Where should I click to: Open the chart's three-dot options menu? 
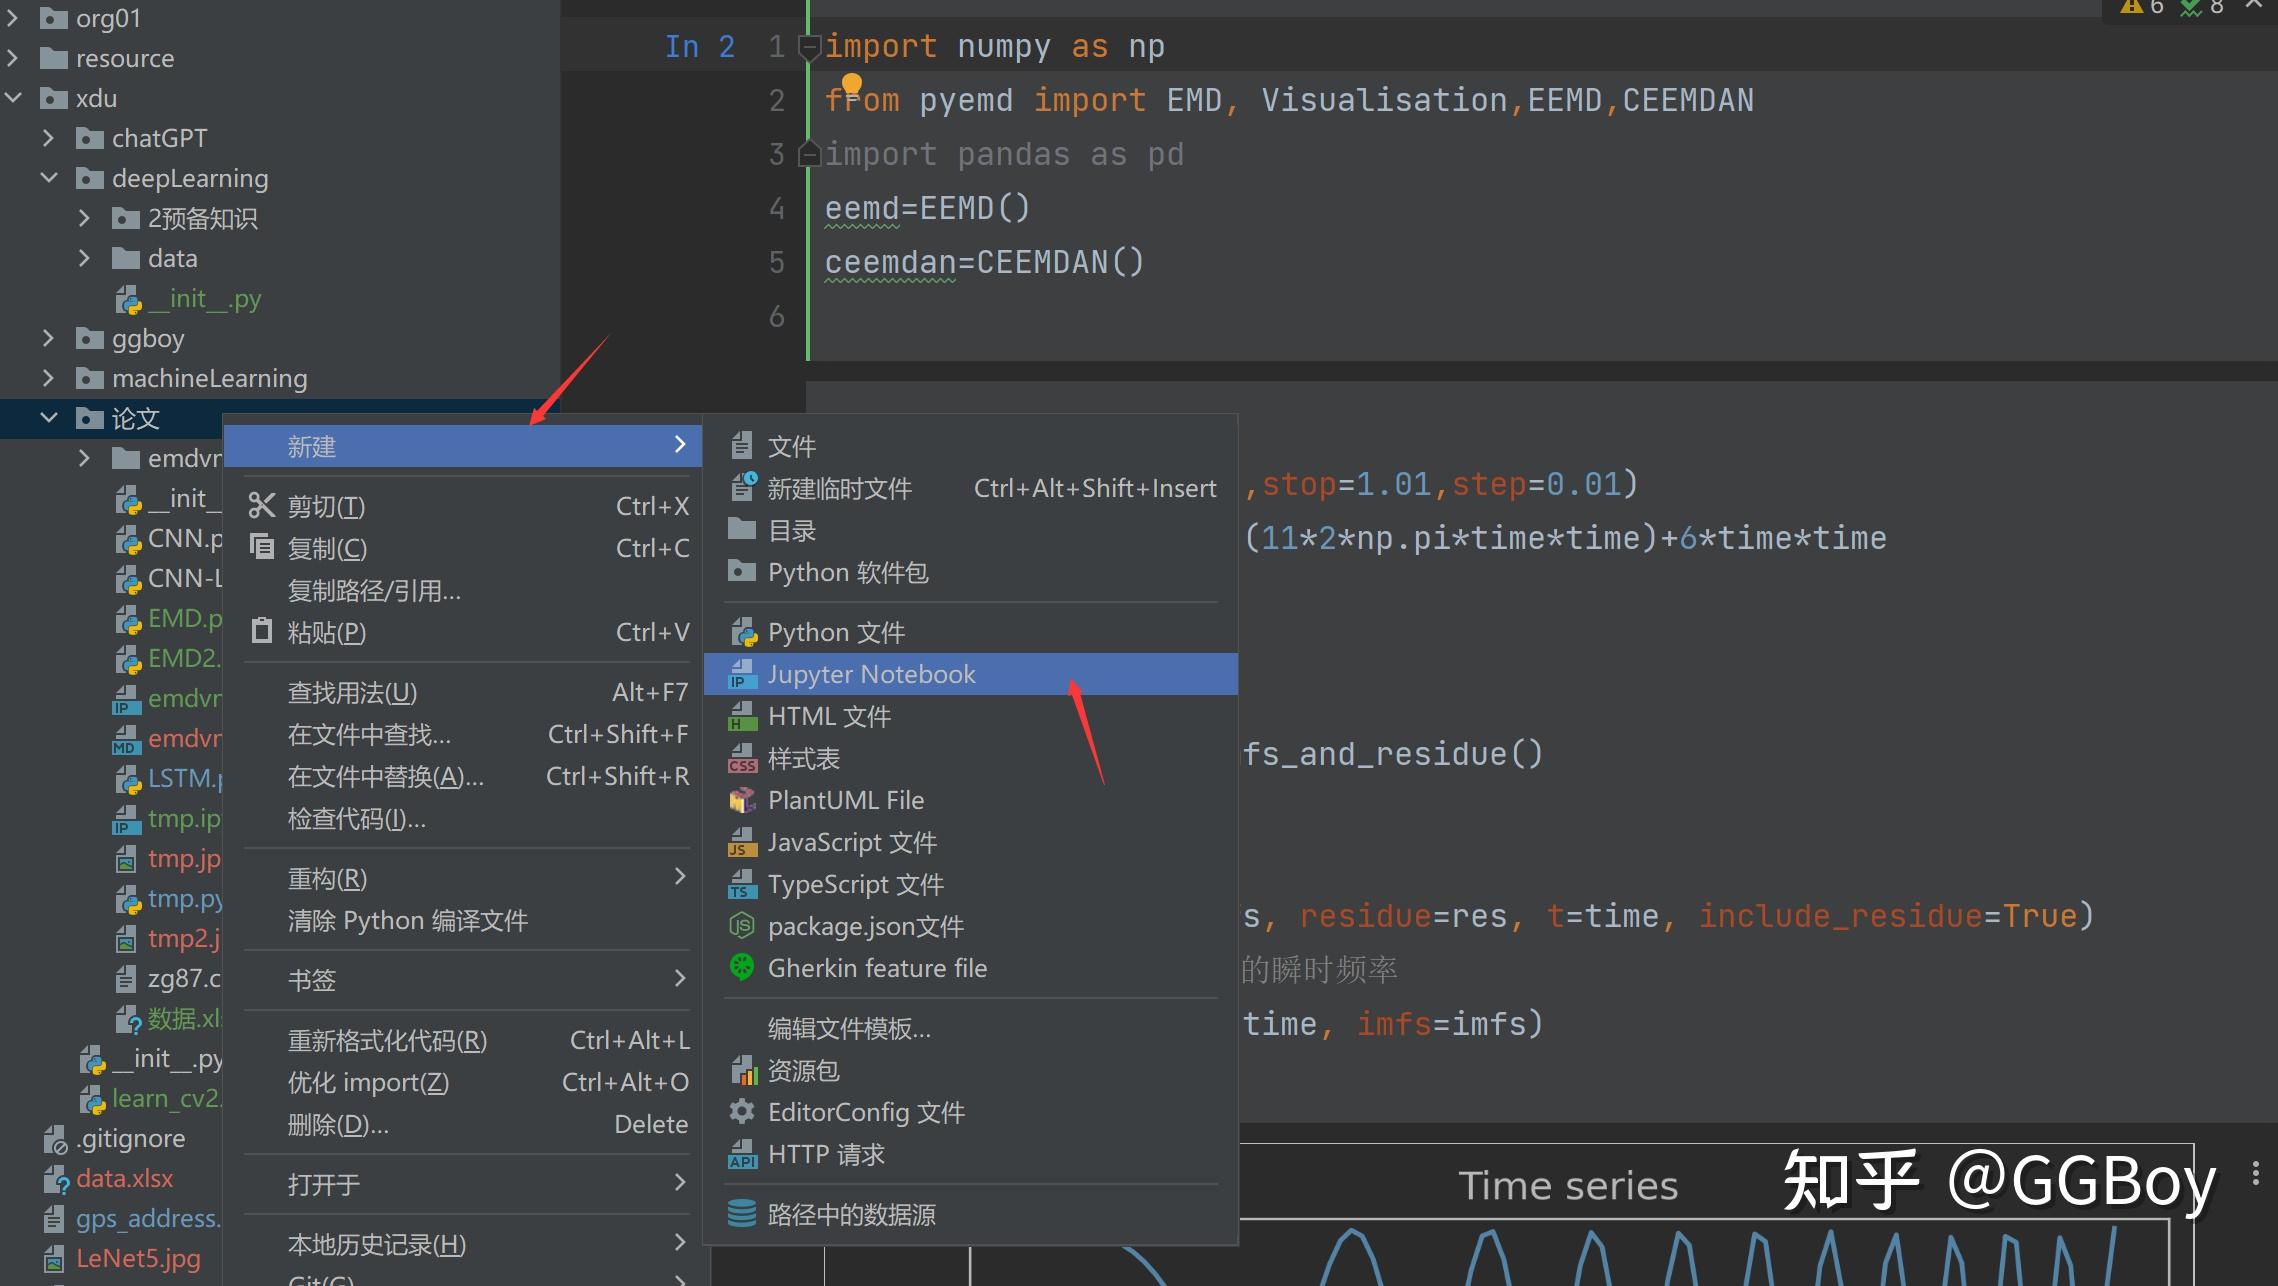pyautogui.click(x=2255, y=1173)
